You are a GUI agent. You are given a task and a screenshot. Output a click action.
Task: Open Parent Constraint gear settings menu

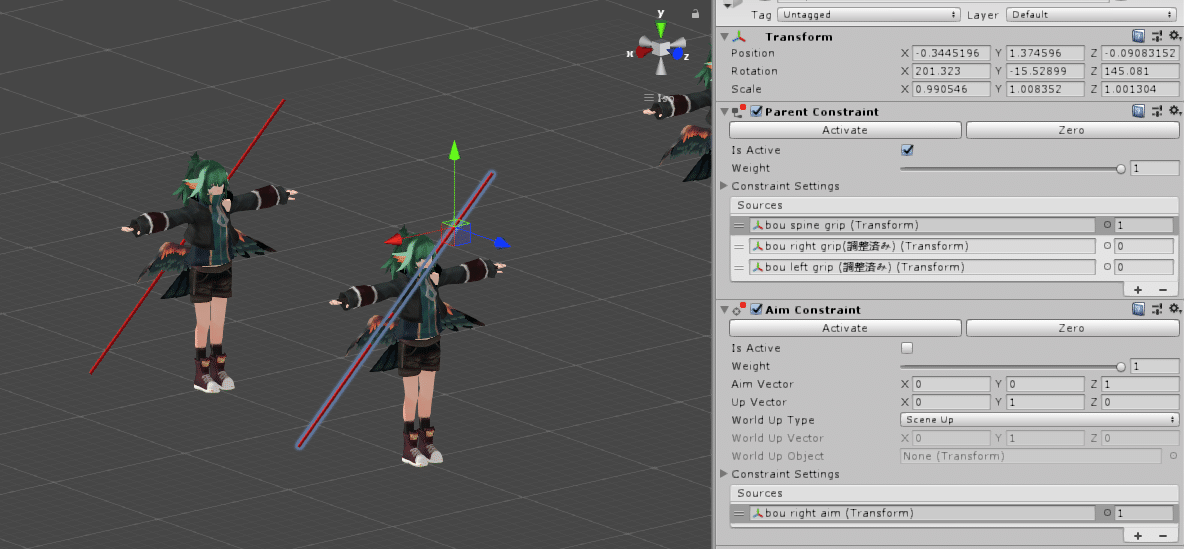point(1174,111)
